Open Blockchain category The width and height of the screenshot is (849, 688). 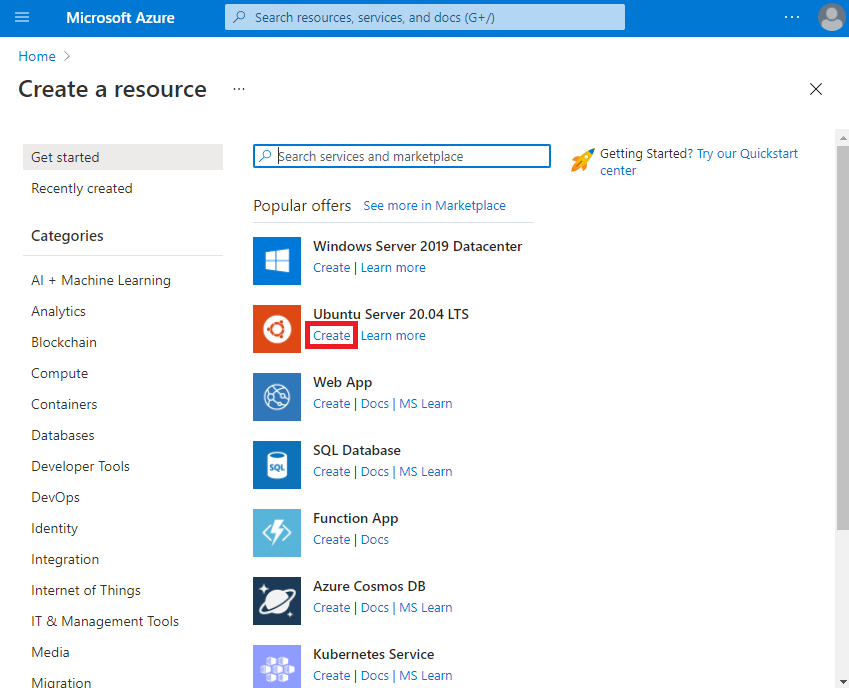(x=64, y=342)
